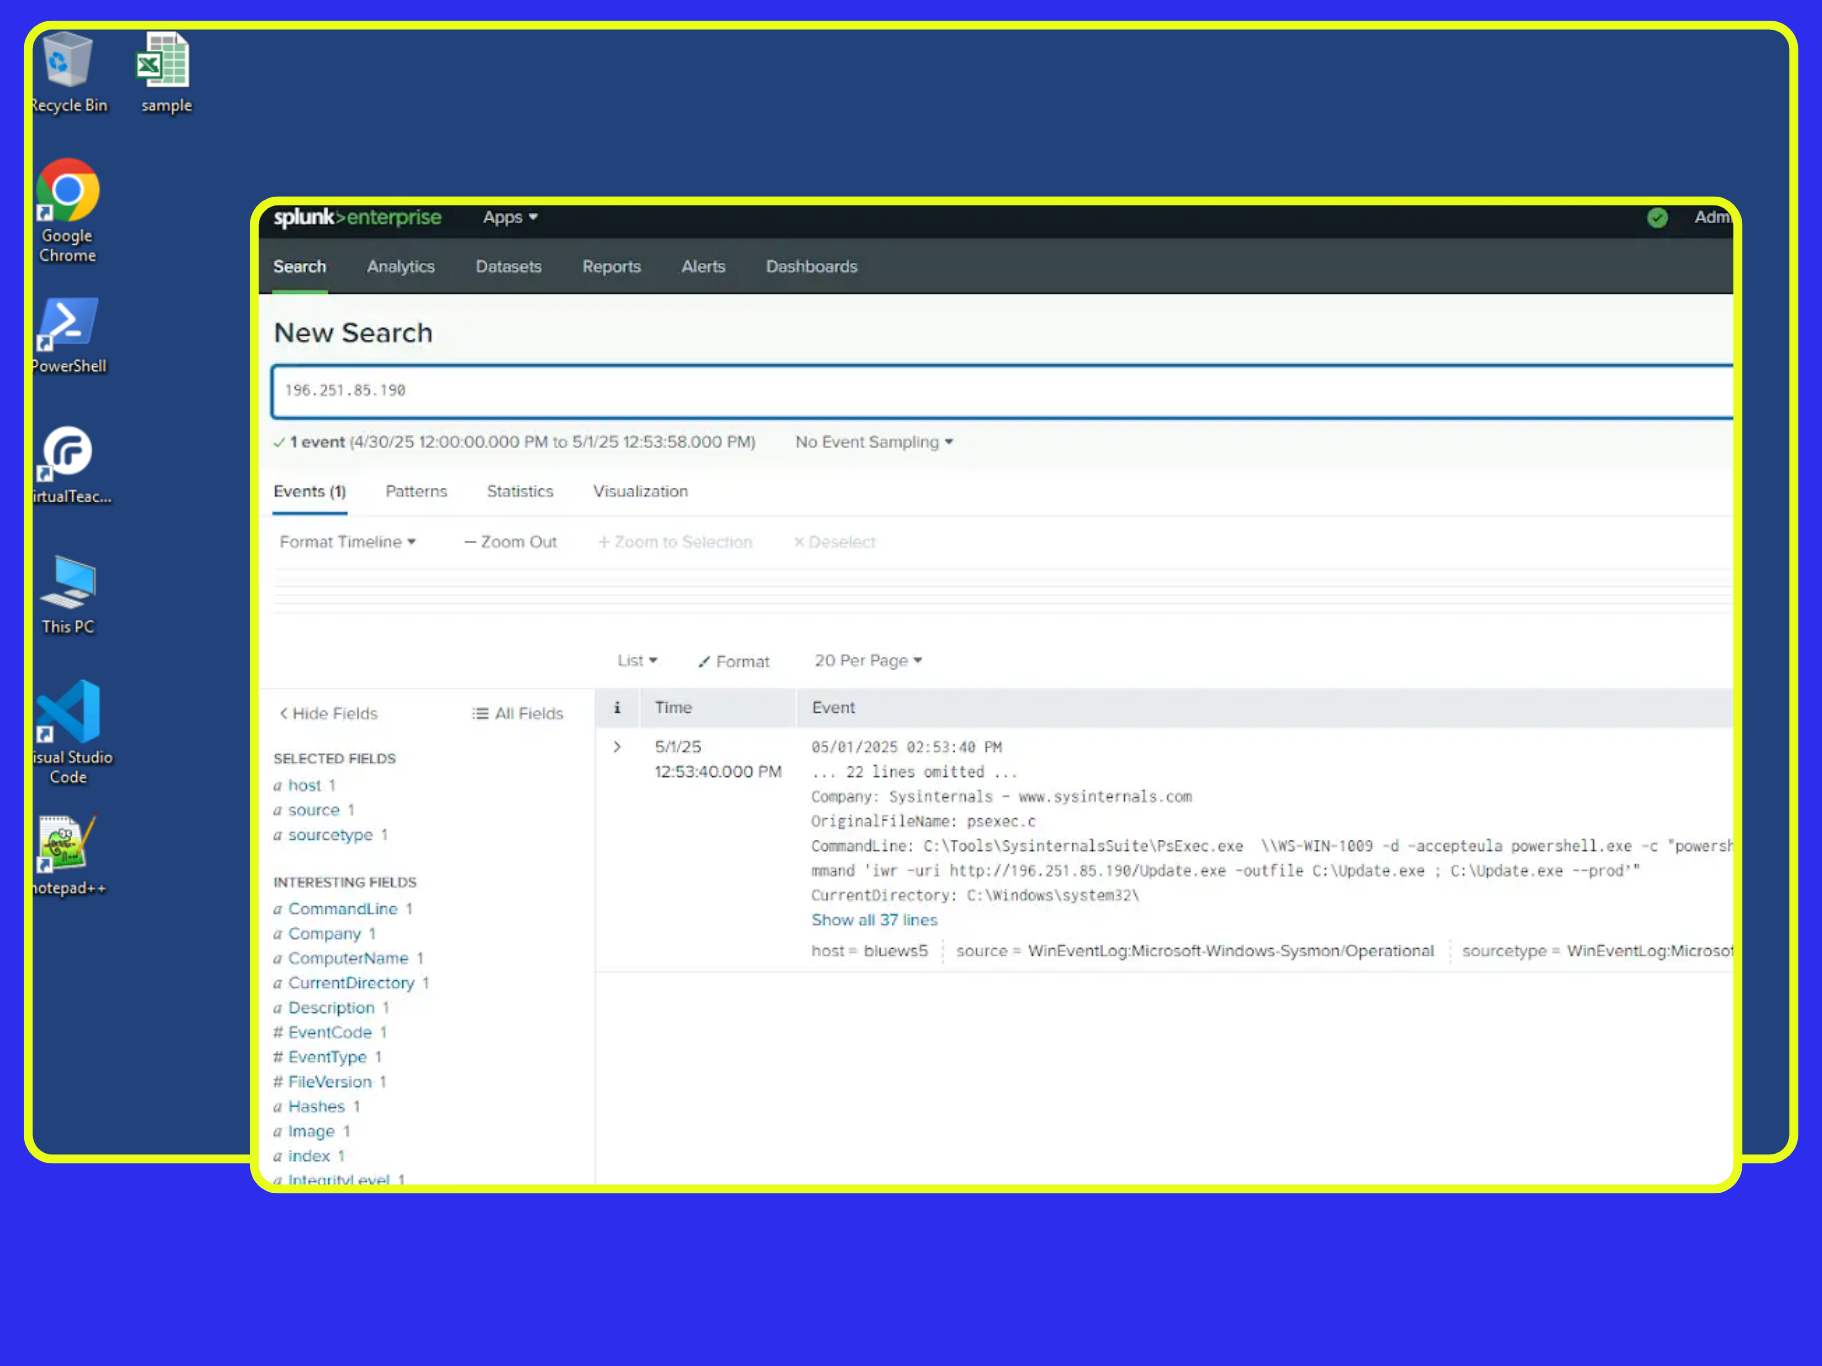Select the Events (1) tab
Screen dimensions: 1822x1366
(x=310, y=491)
